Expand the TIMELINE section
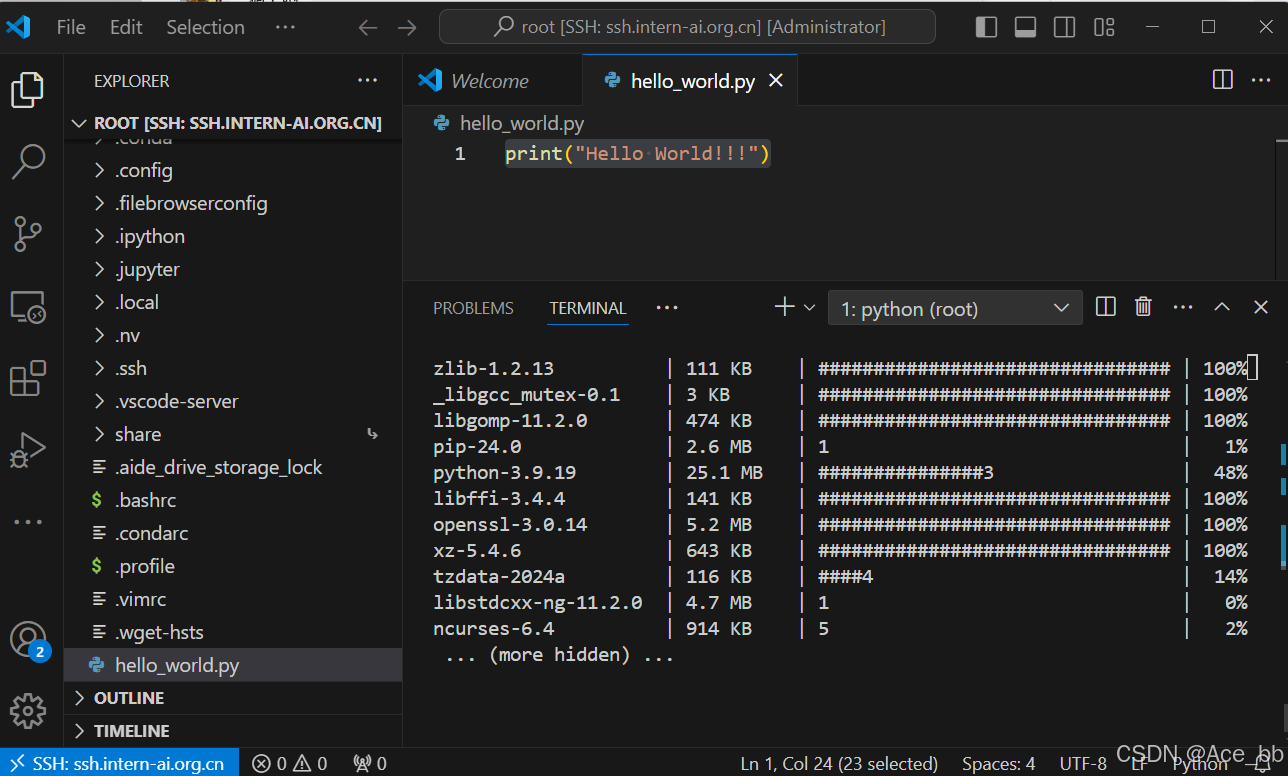Screen dimensions: 1288x776 point(233,731)
